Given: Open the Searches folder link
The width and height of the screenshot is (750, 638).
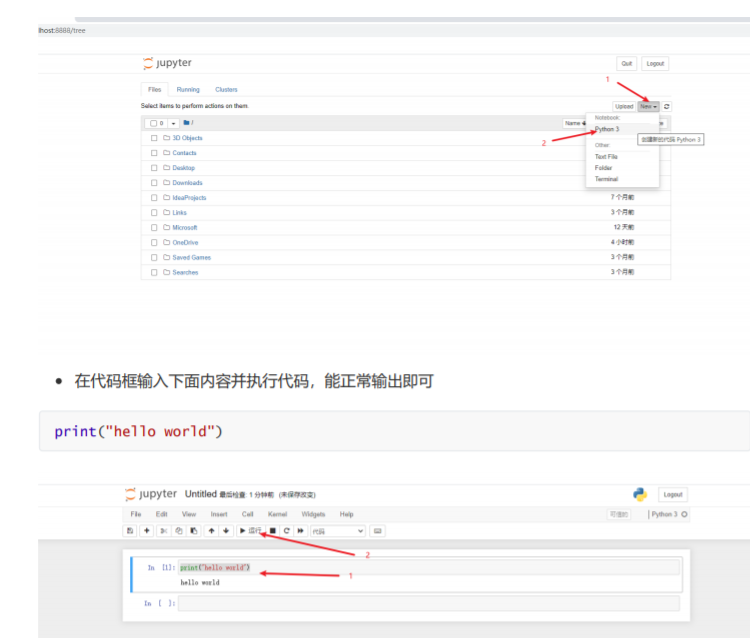Looking at the screenshot, I should pos(185,272).
